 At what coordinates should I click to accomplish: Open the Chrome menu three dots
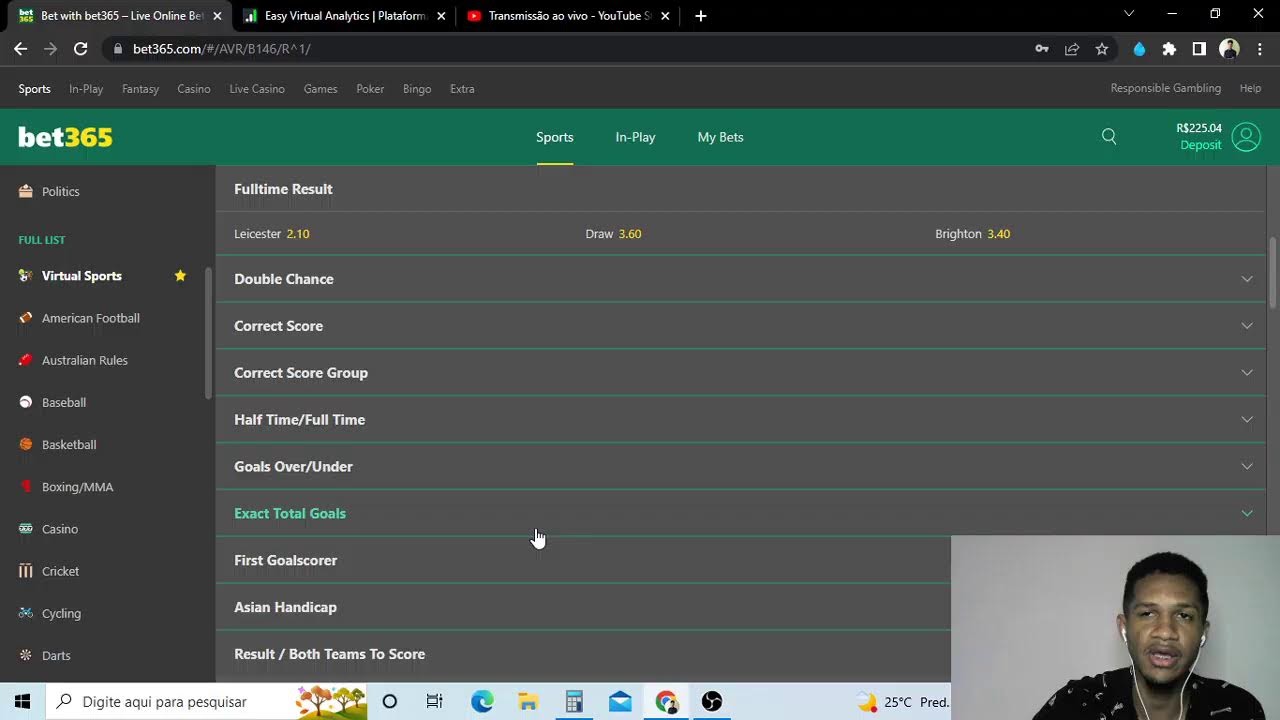[x=1259, y=48]
